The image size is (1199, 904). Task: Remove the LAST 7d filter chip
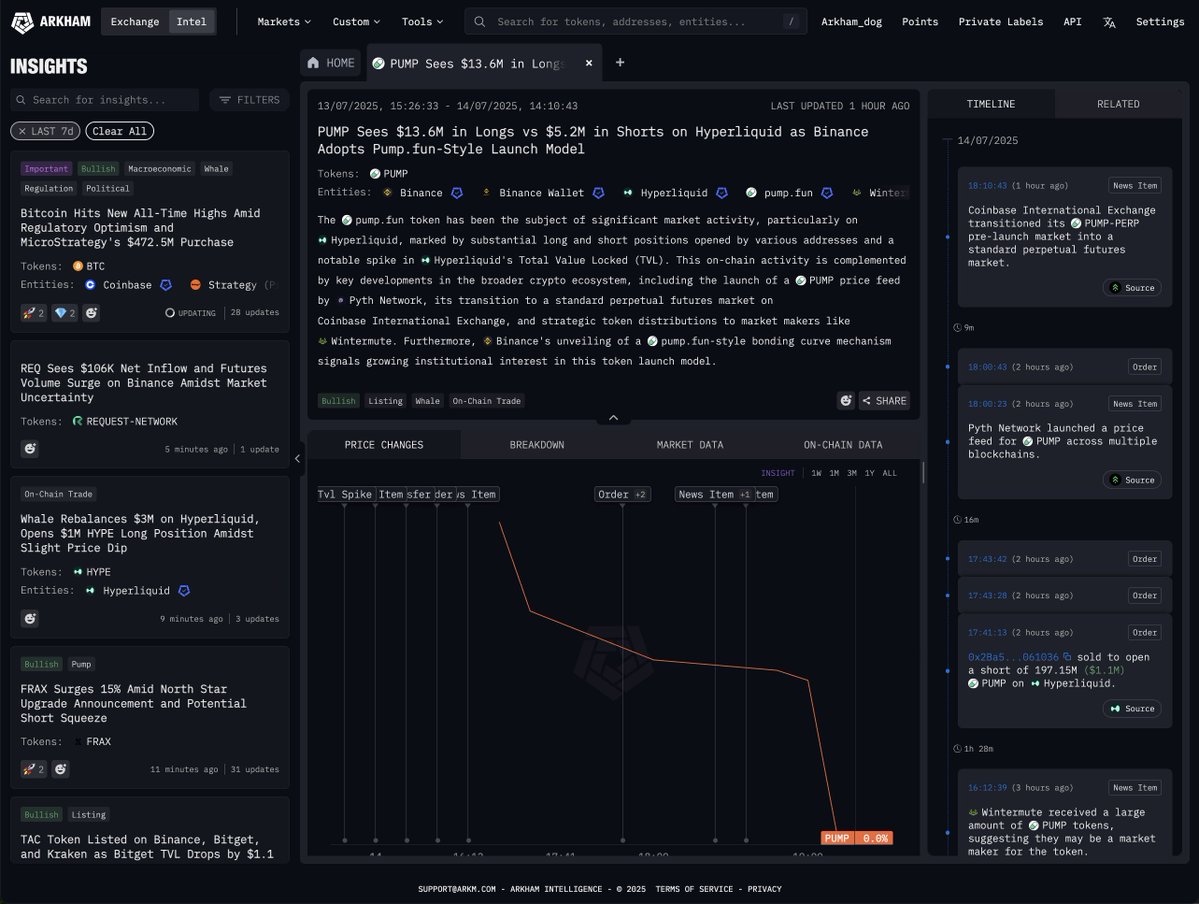[22, 132]
